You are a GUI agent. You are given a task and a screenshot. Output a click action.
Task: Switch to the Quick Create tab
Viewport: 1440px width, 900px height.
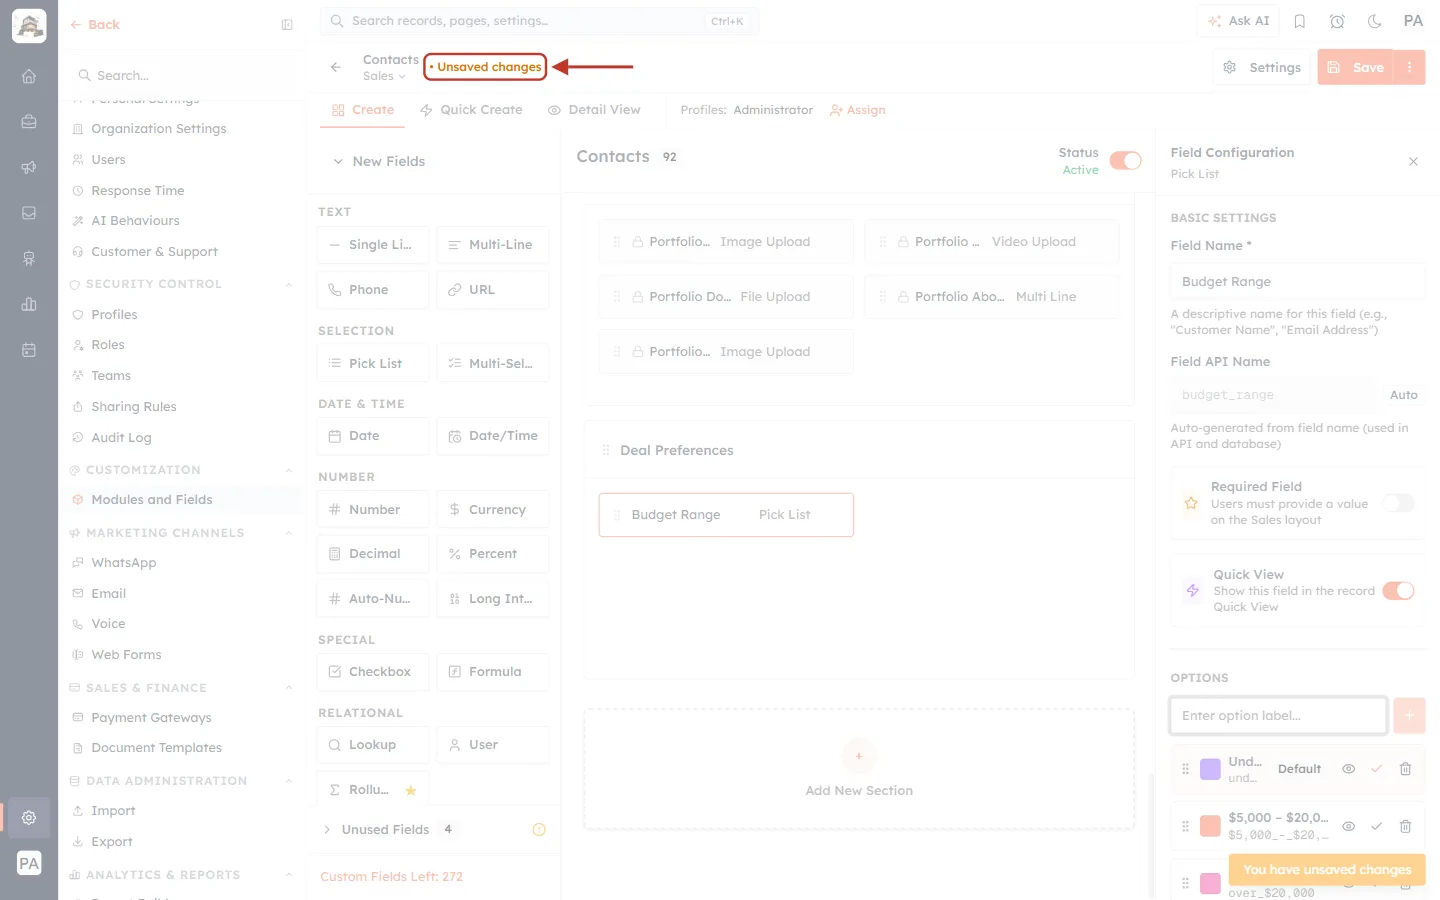[471, 110]
